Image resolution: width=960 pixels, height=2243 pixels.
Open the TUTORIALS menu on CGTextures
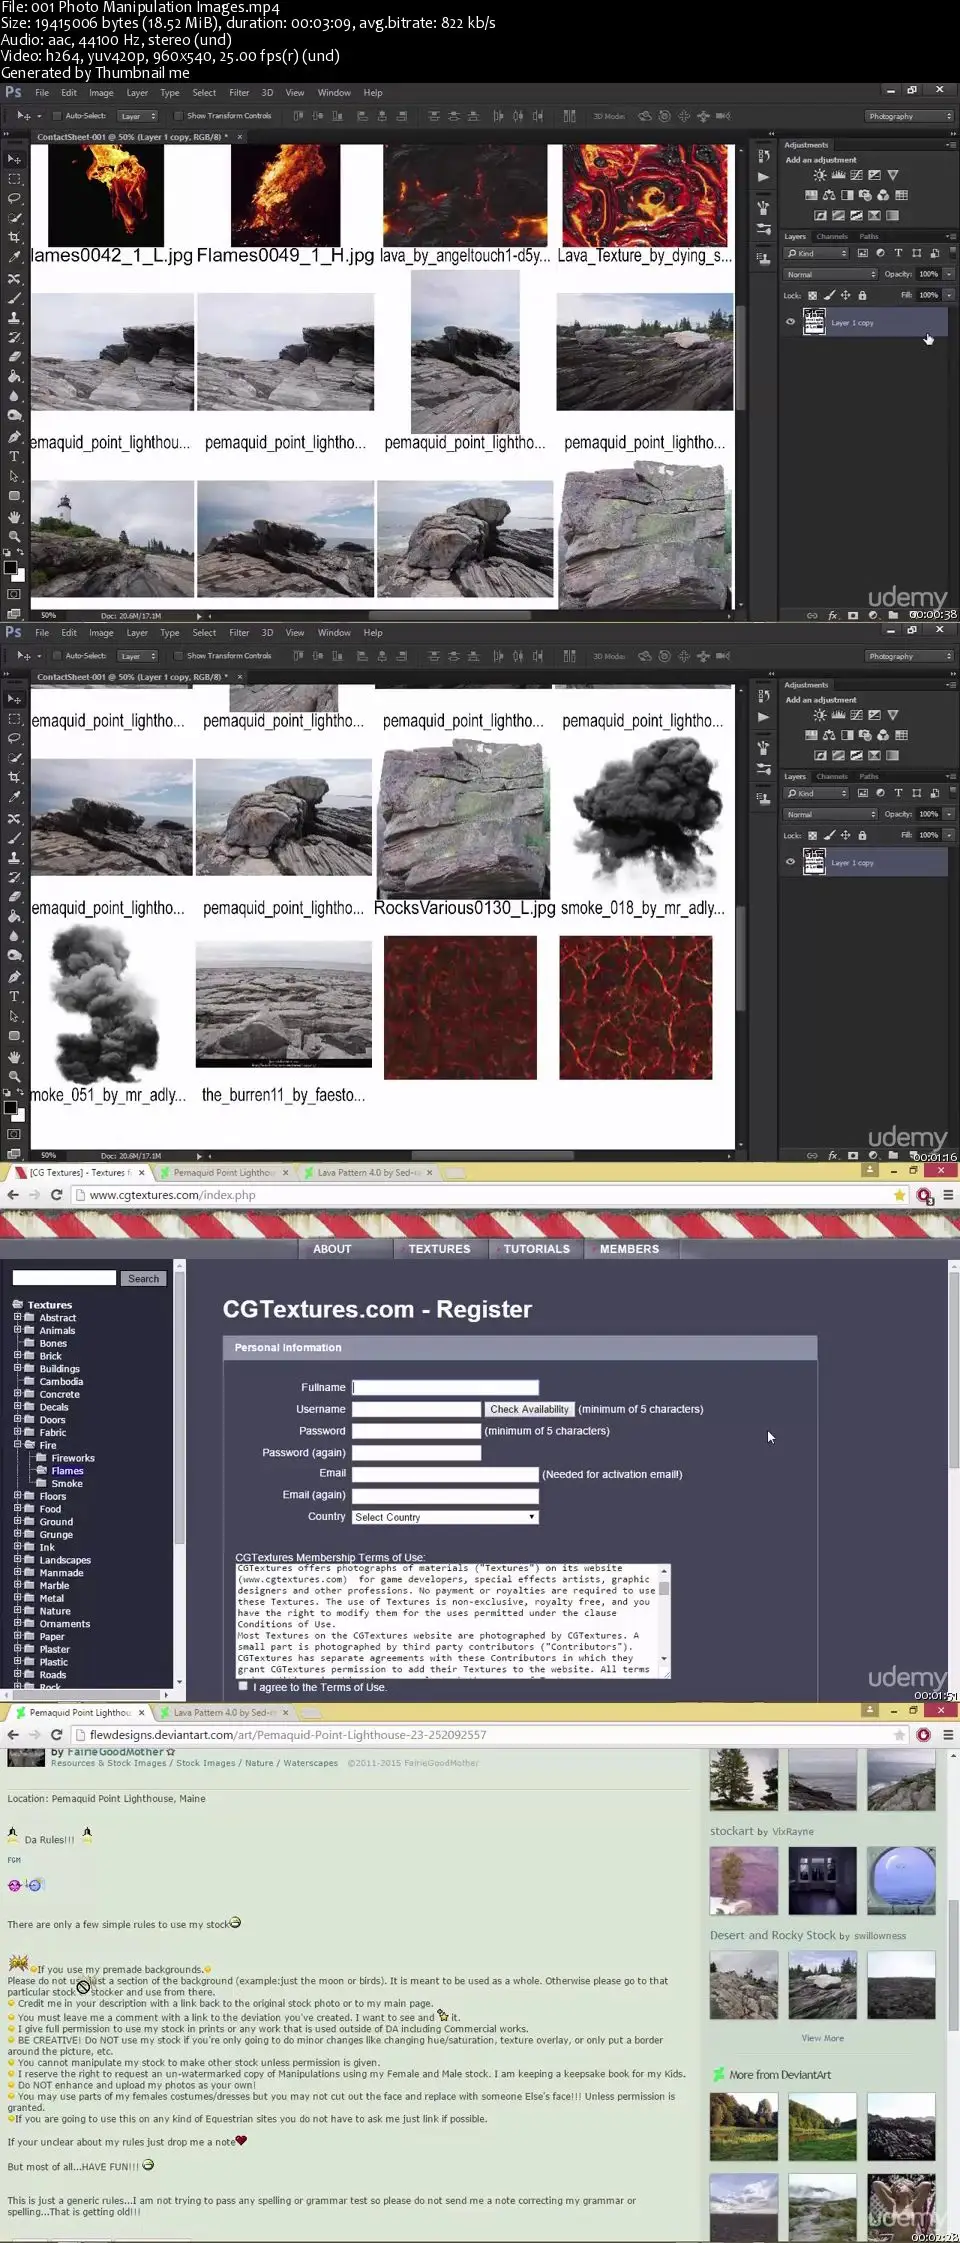(x=536, y=1249)
